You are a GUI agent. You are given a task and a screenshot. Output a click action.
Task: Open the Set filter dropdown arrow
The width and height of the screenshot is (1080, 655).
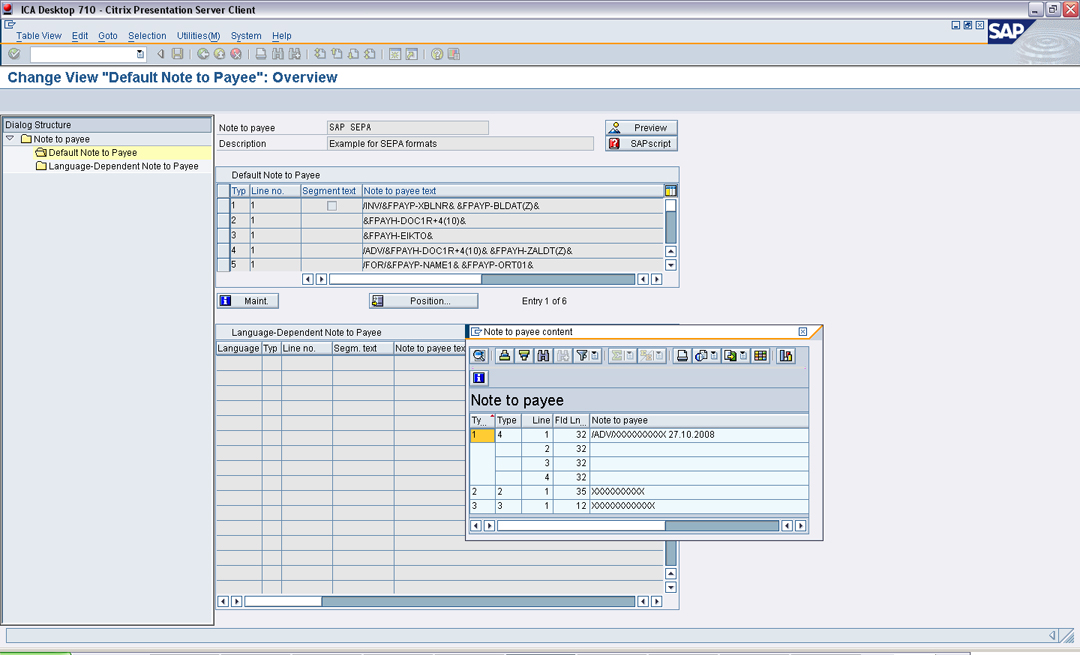[x=595, y=356]
